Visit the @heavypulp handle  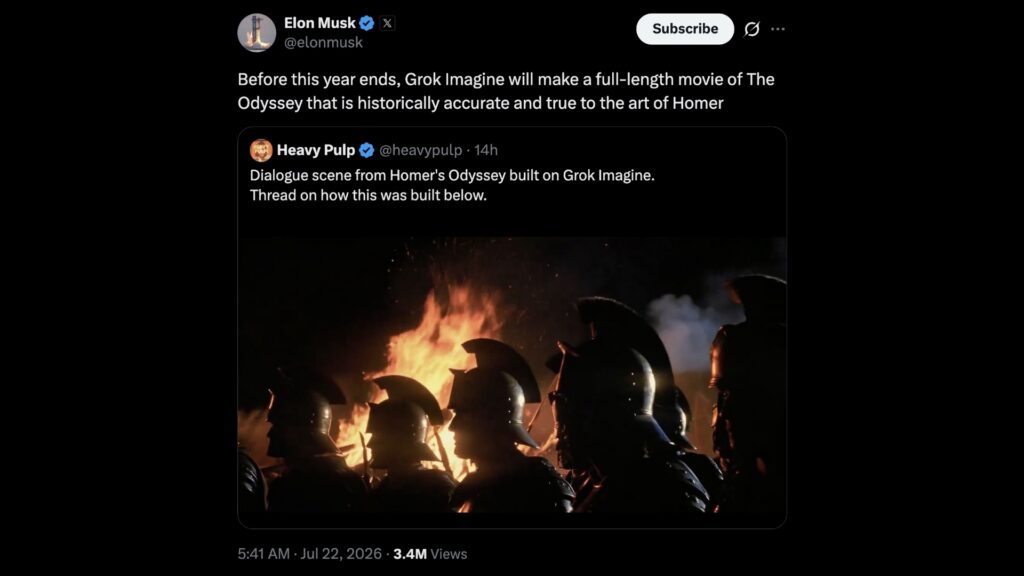click(x=421, y=150)
